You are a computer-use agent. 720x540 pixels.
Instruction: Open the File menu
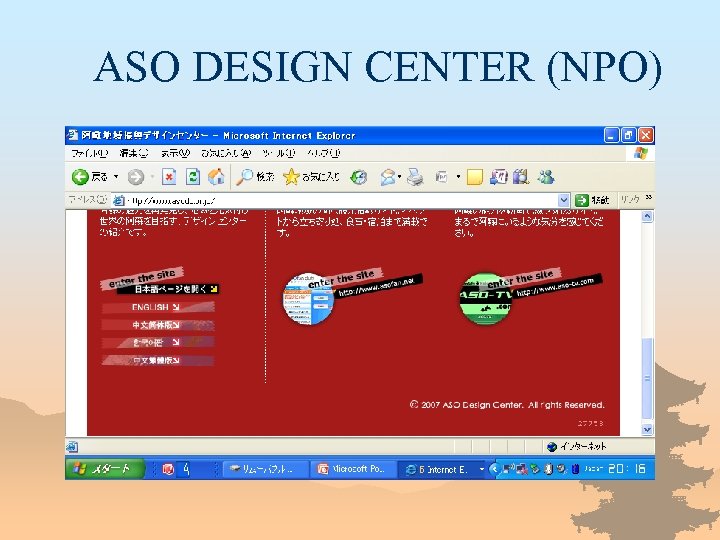(90, 153)
